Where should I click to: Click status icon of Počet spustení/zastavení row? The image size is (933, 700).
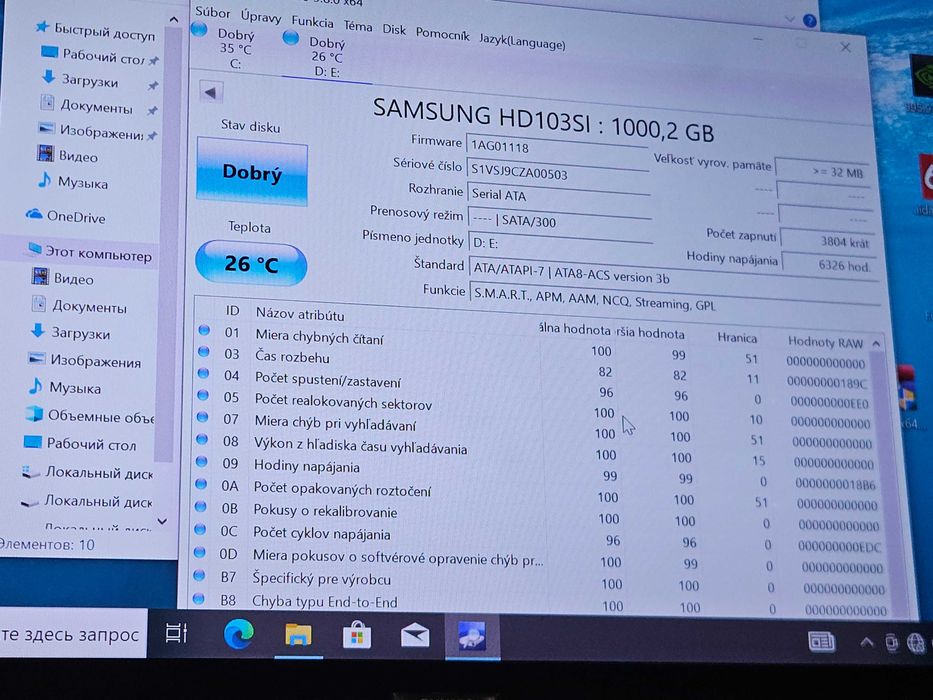coord(203,373)
